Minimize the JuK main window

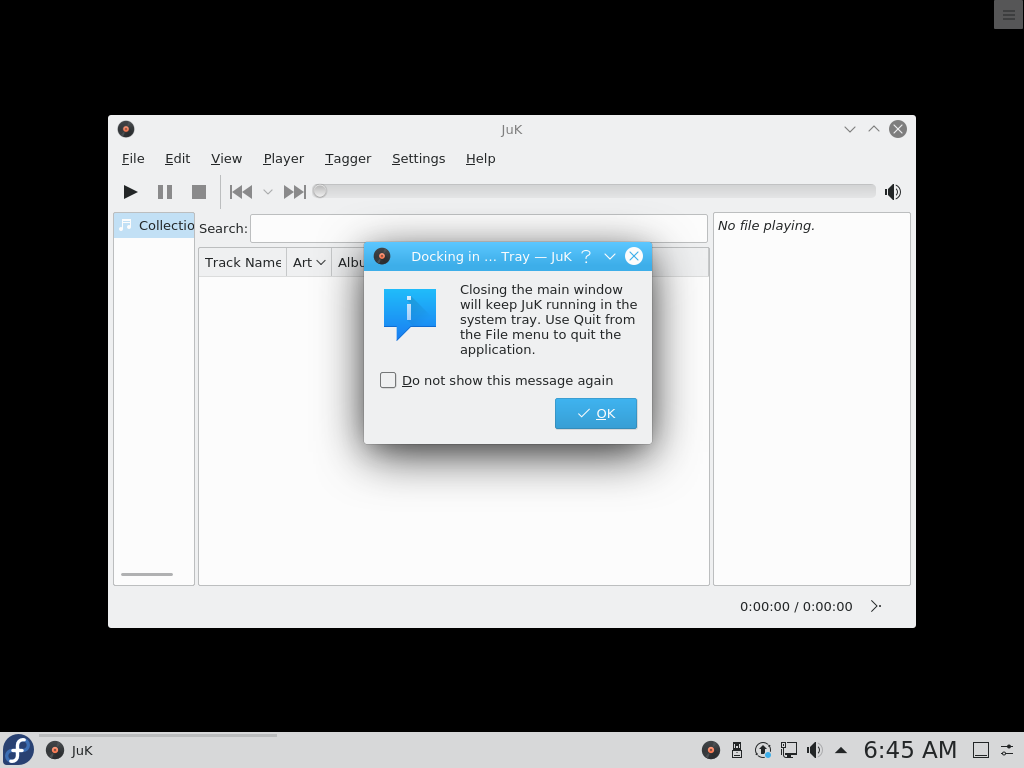pyautogui.click(x=850, y=129)
